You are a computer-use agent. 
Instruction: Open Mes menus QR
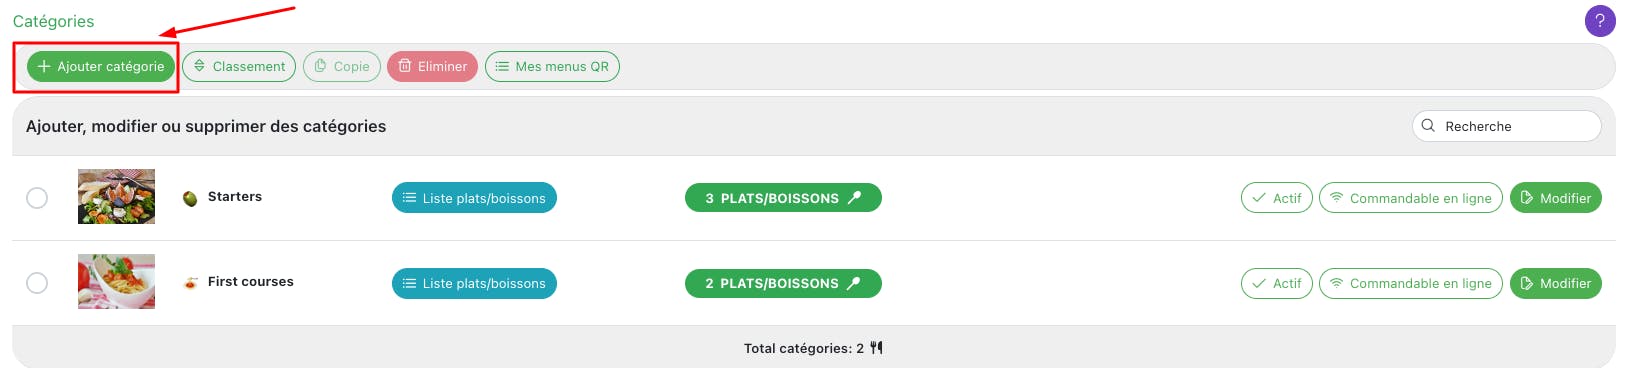click(x=552, y=66)
